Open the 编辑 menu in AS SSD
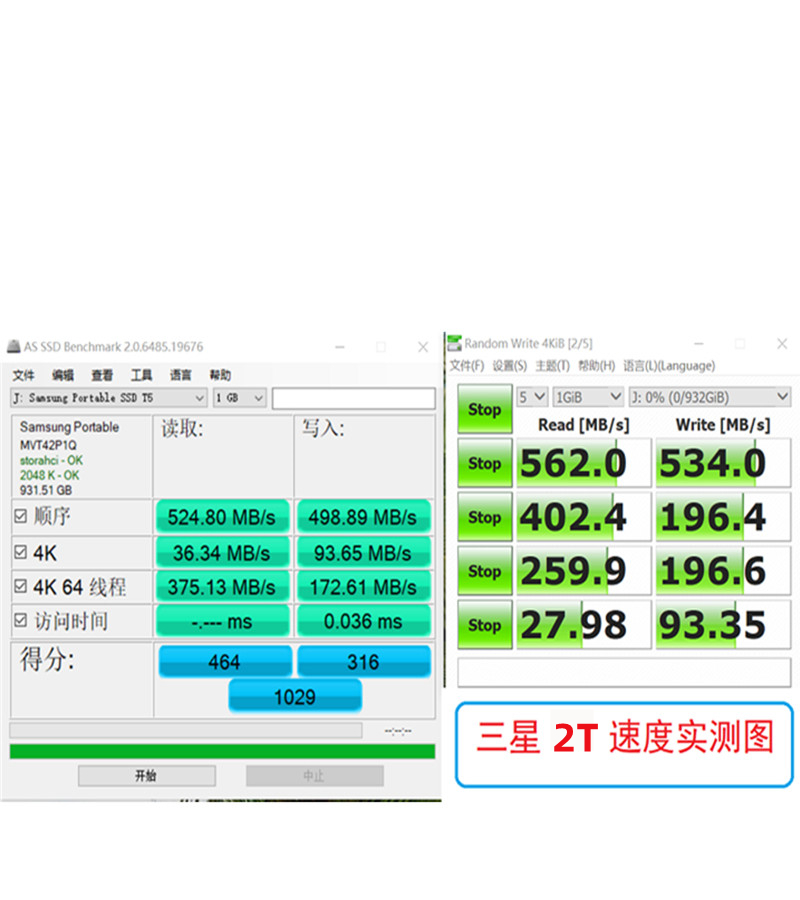The width and height of the screenshot is (800, 900). 63,375
